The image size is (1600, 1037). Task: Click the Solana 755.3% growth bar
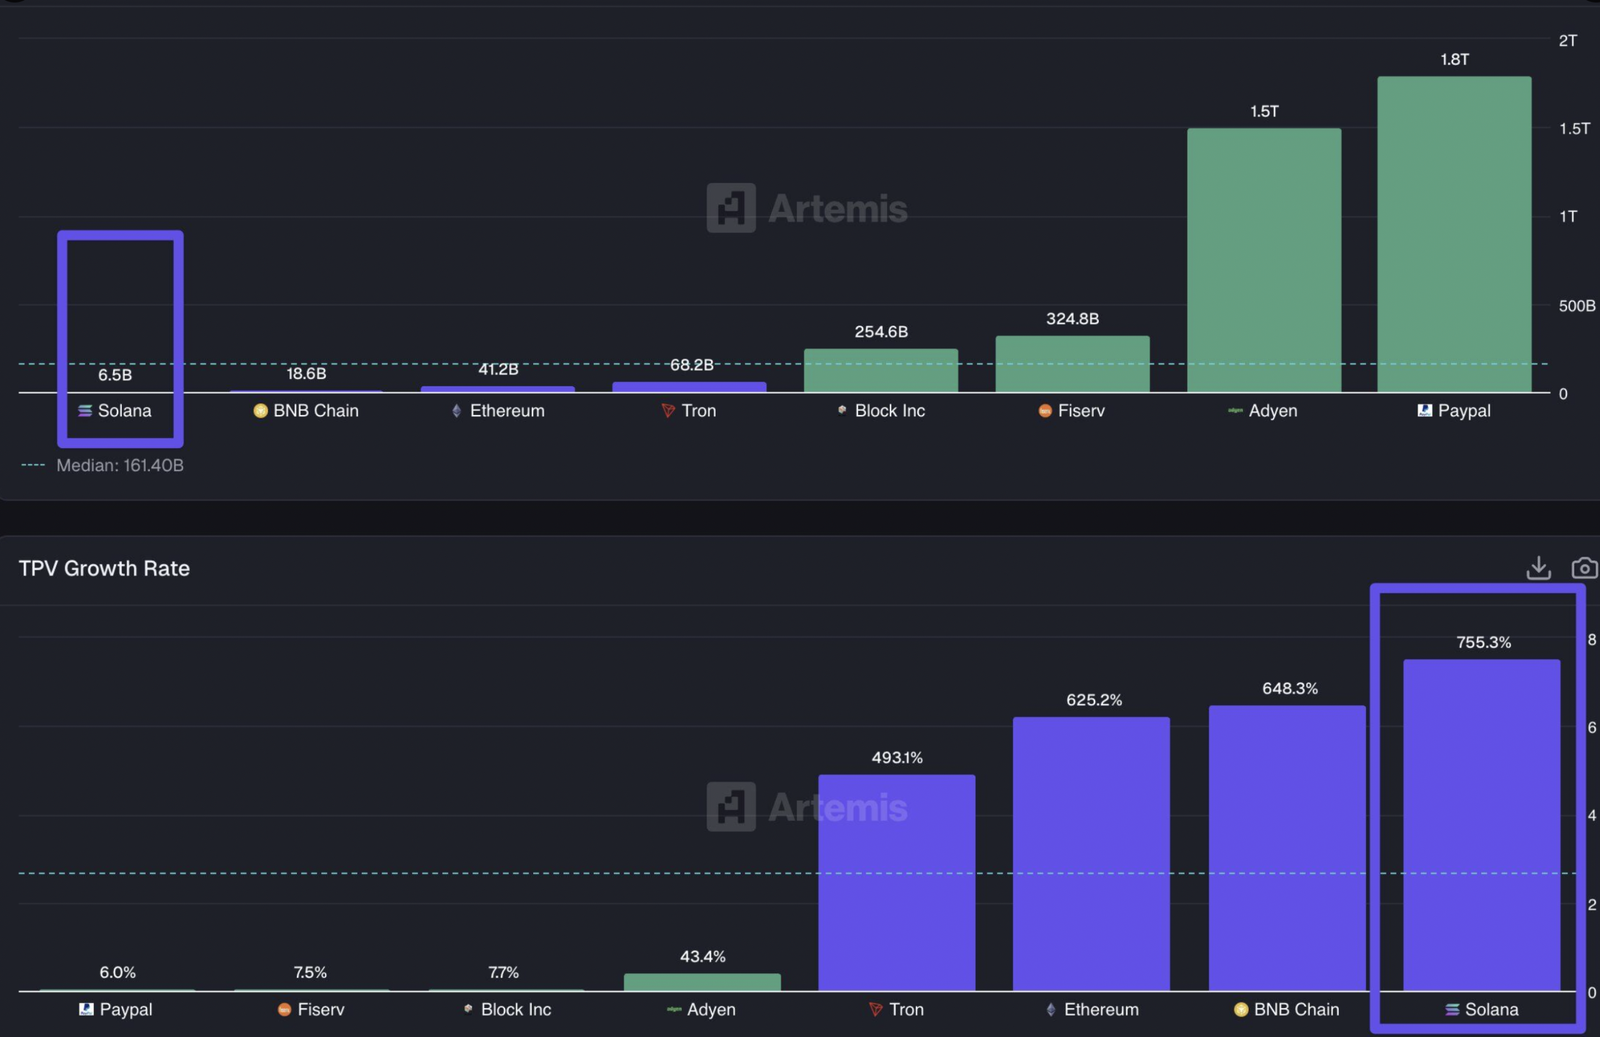tap(1481, 825)
